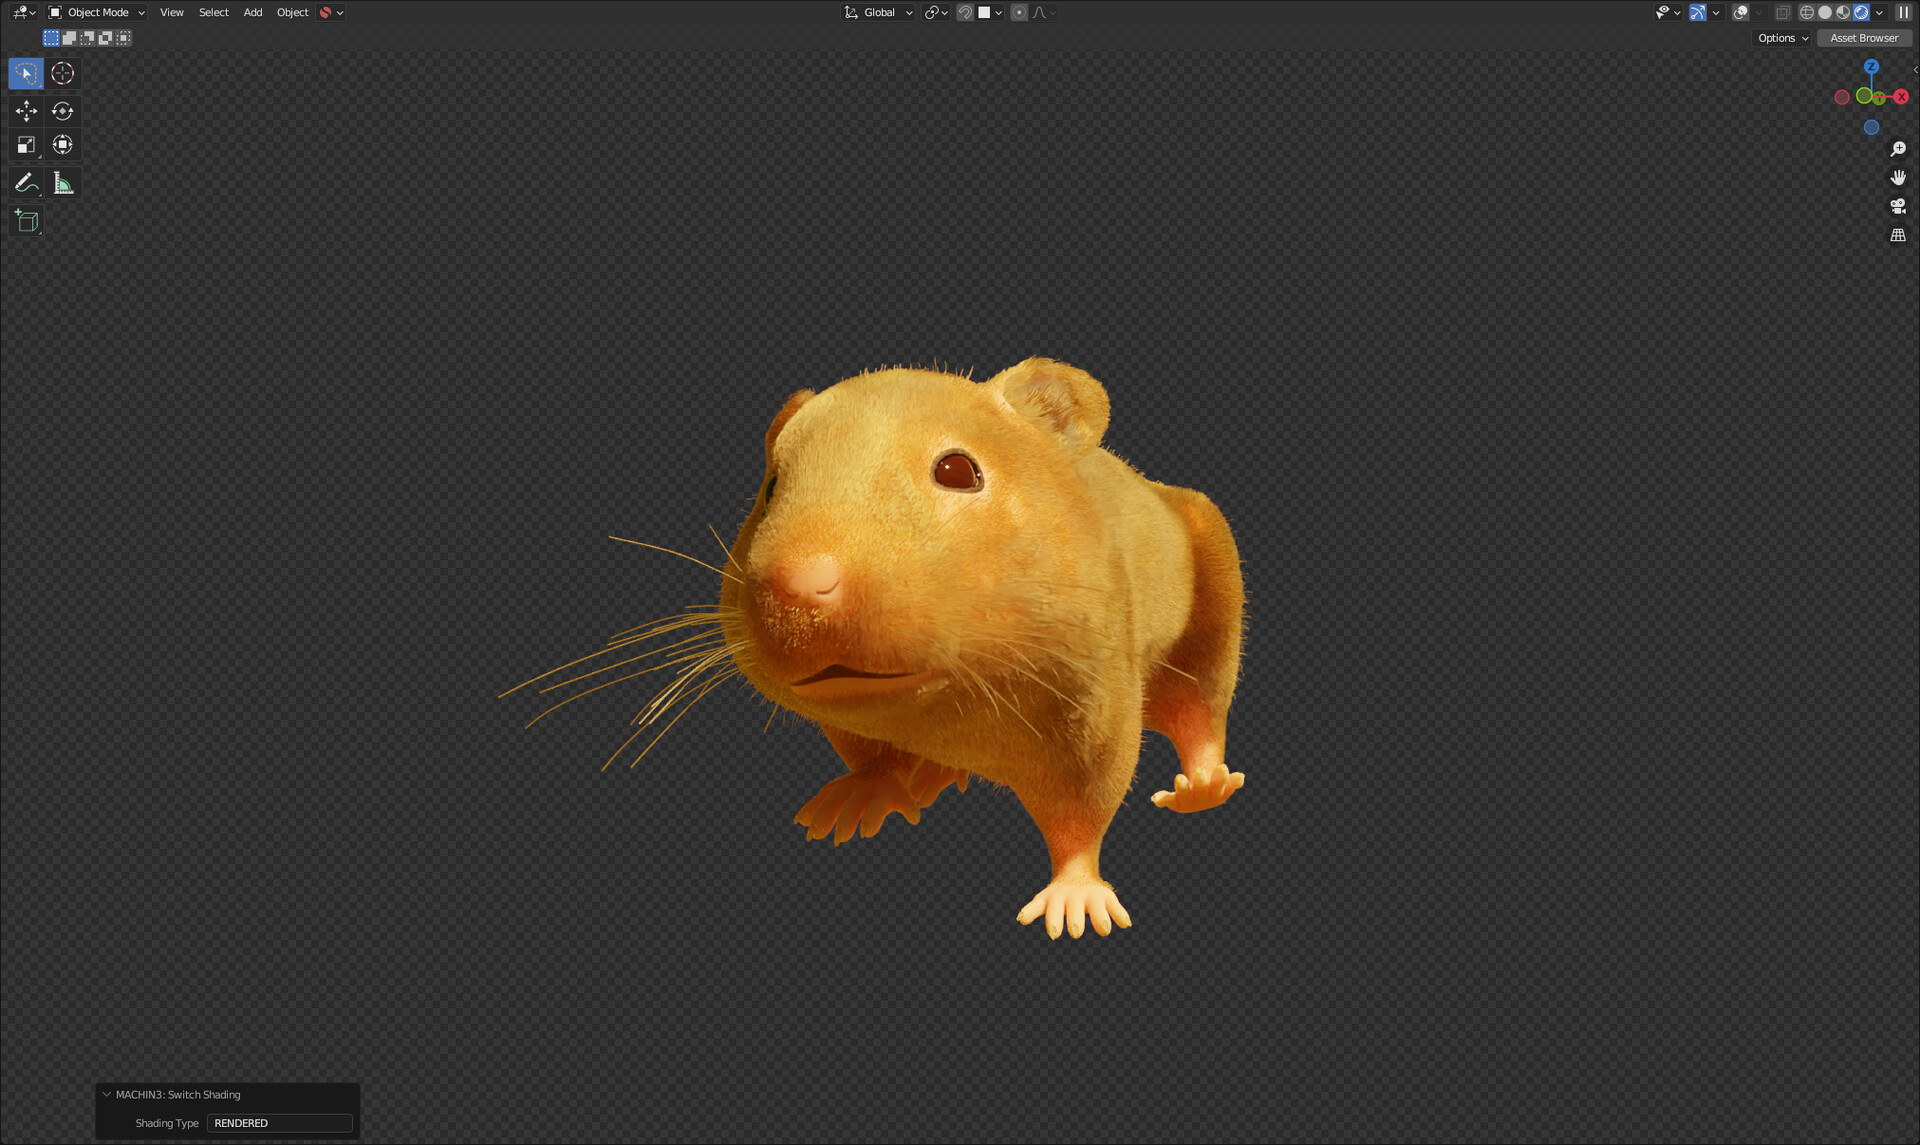The height and width of the screenshot is (1145, 1920).
Task: Toggle X-Ray mode in the header
Action: click(x=1781, y=12)
